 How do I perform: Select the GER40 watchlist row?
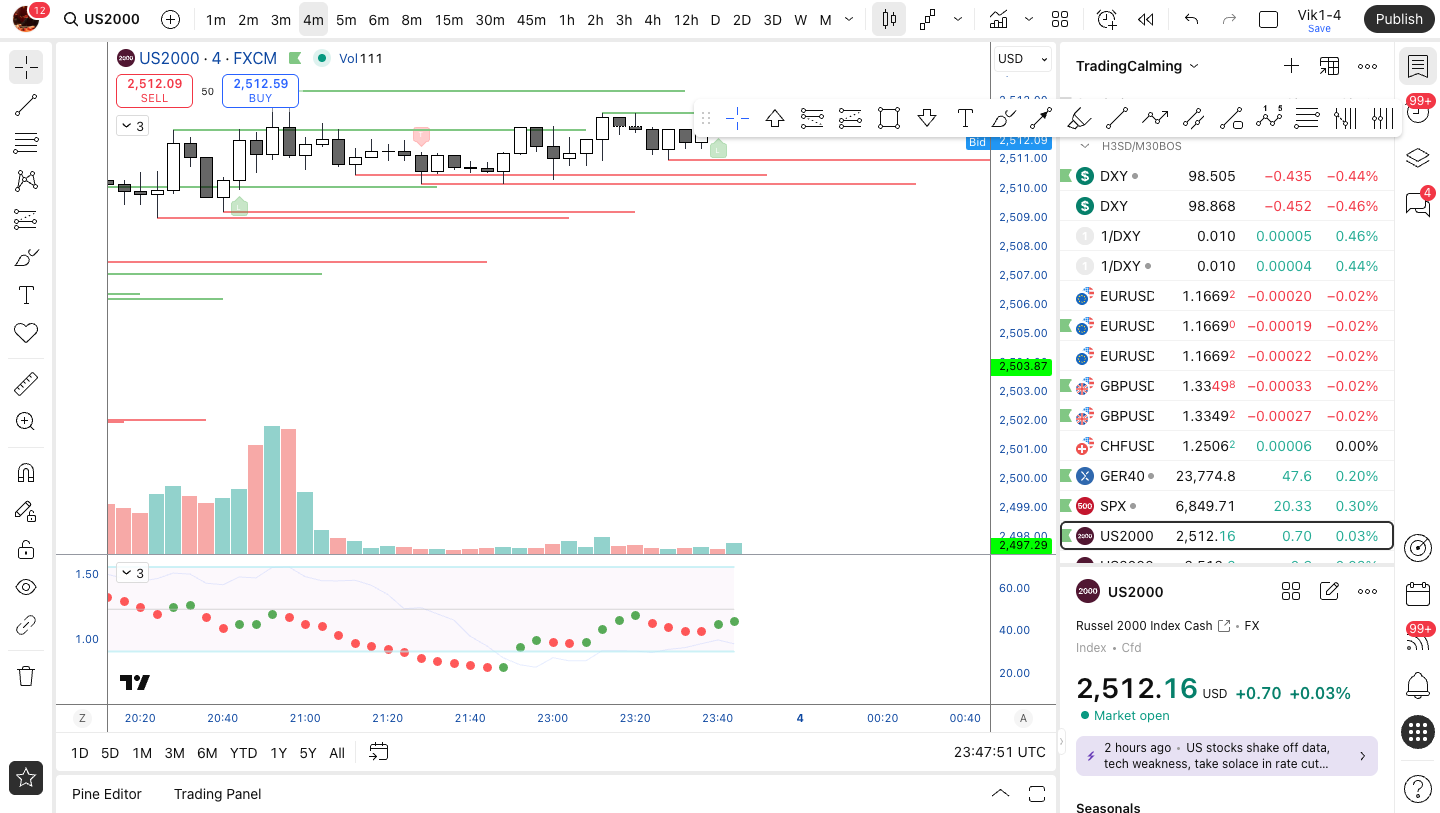click(1227, 476)
